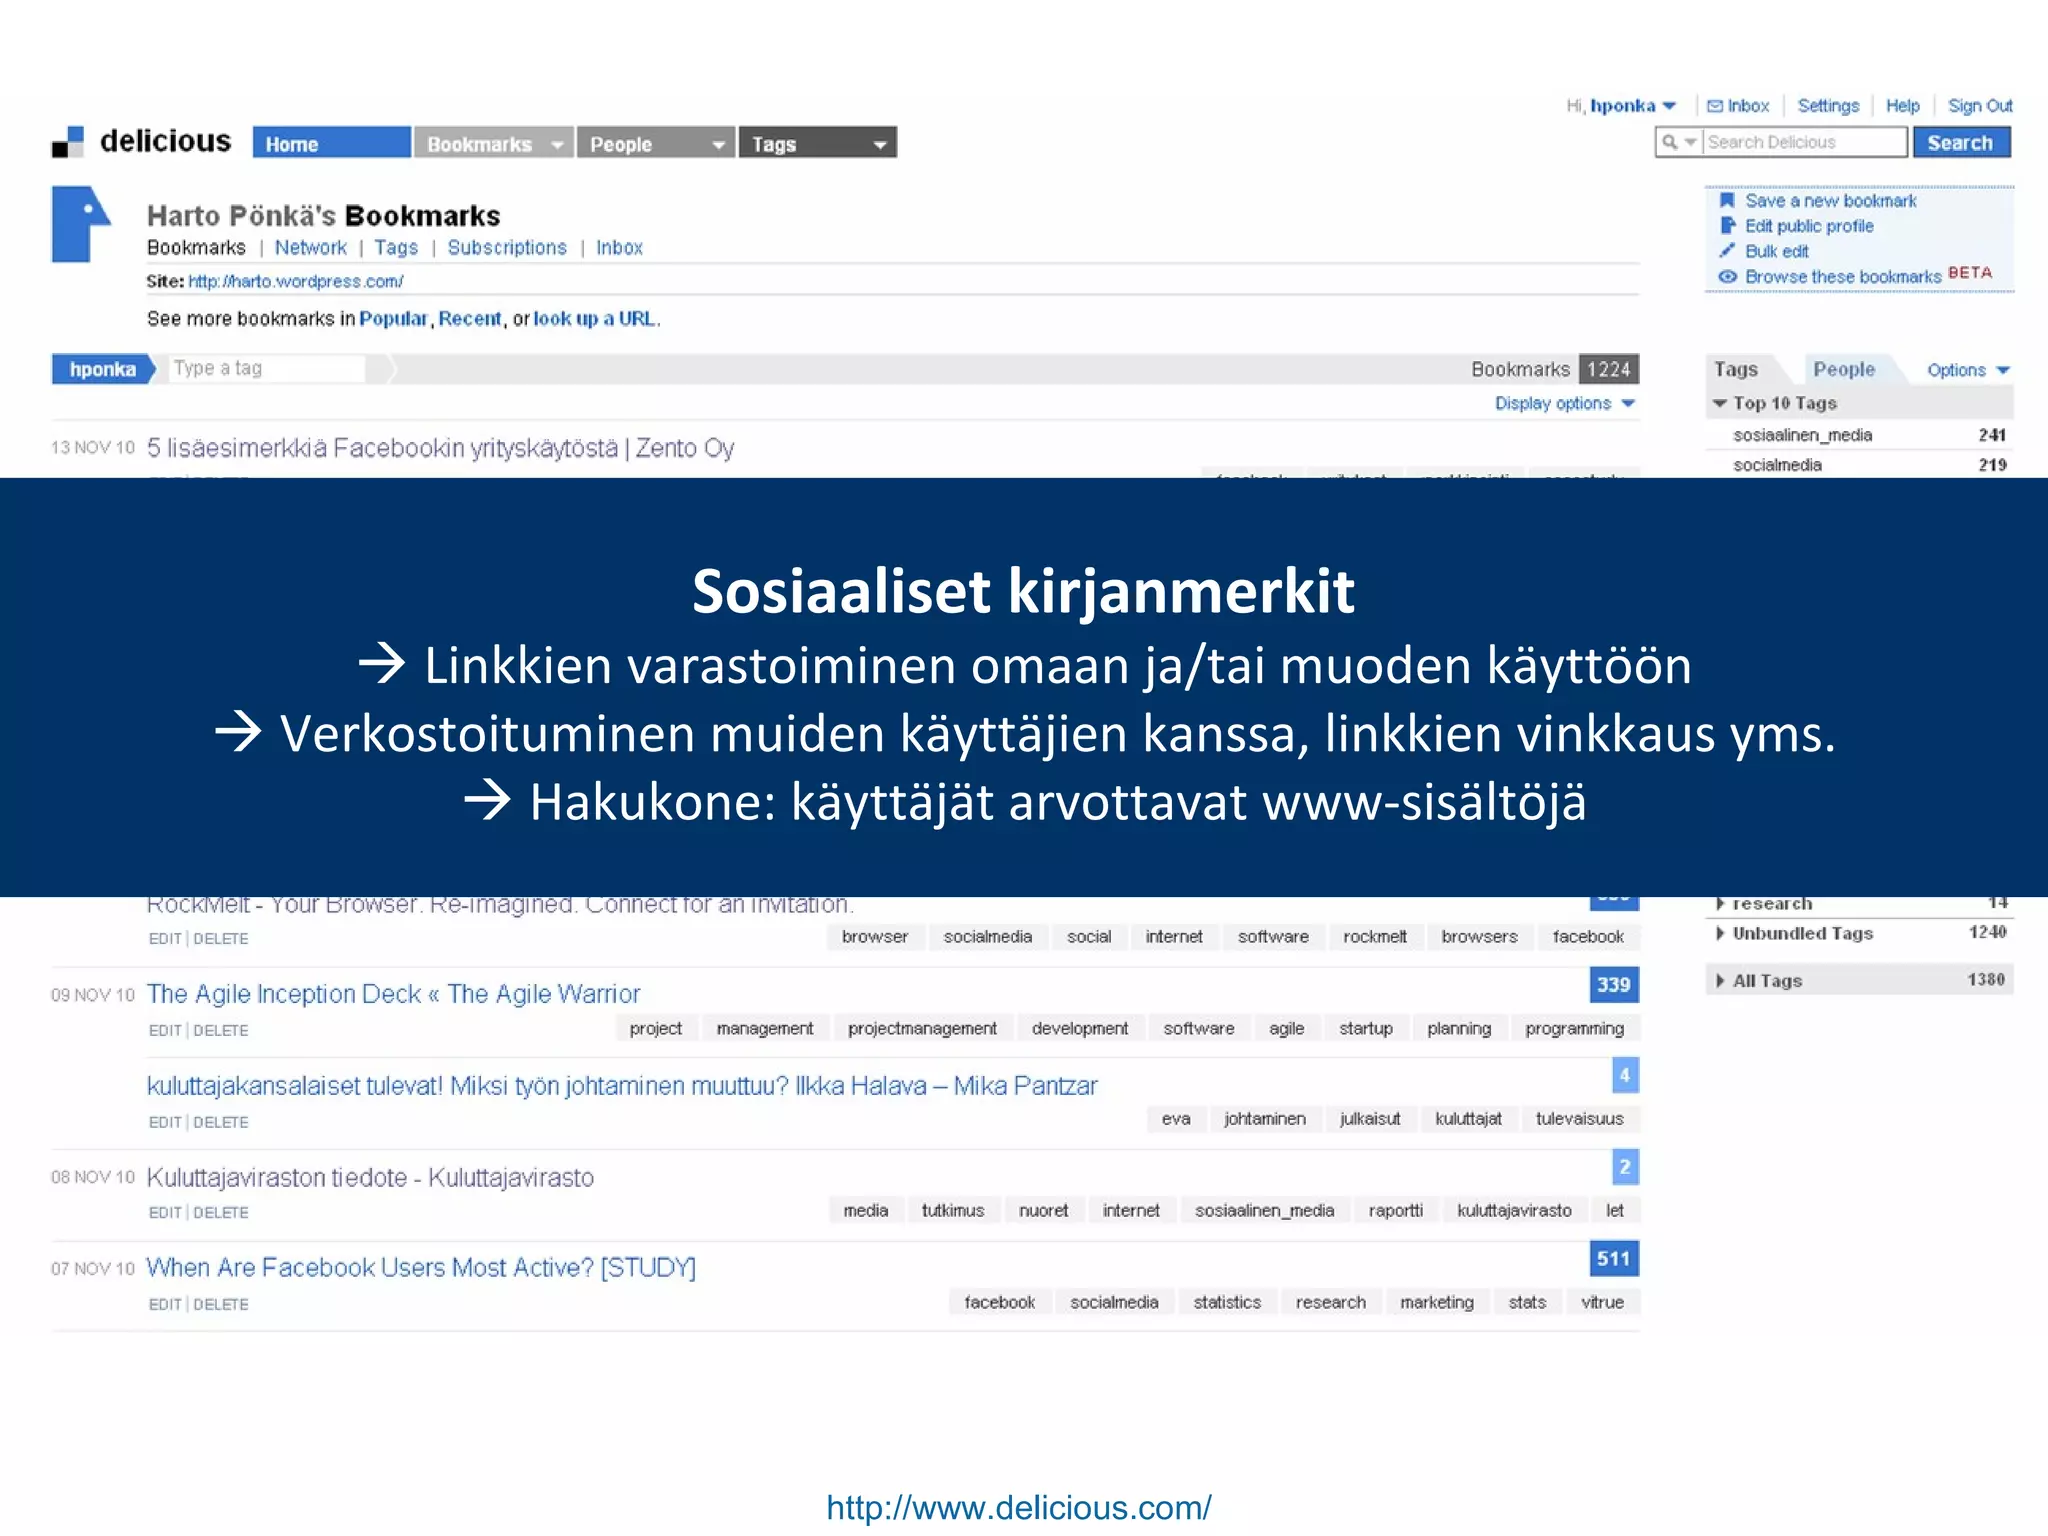The height and width of the screenshot is (1536, 2048).
Task: Open the People menu dropdown arrow
Action: (x=718, y=145)
